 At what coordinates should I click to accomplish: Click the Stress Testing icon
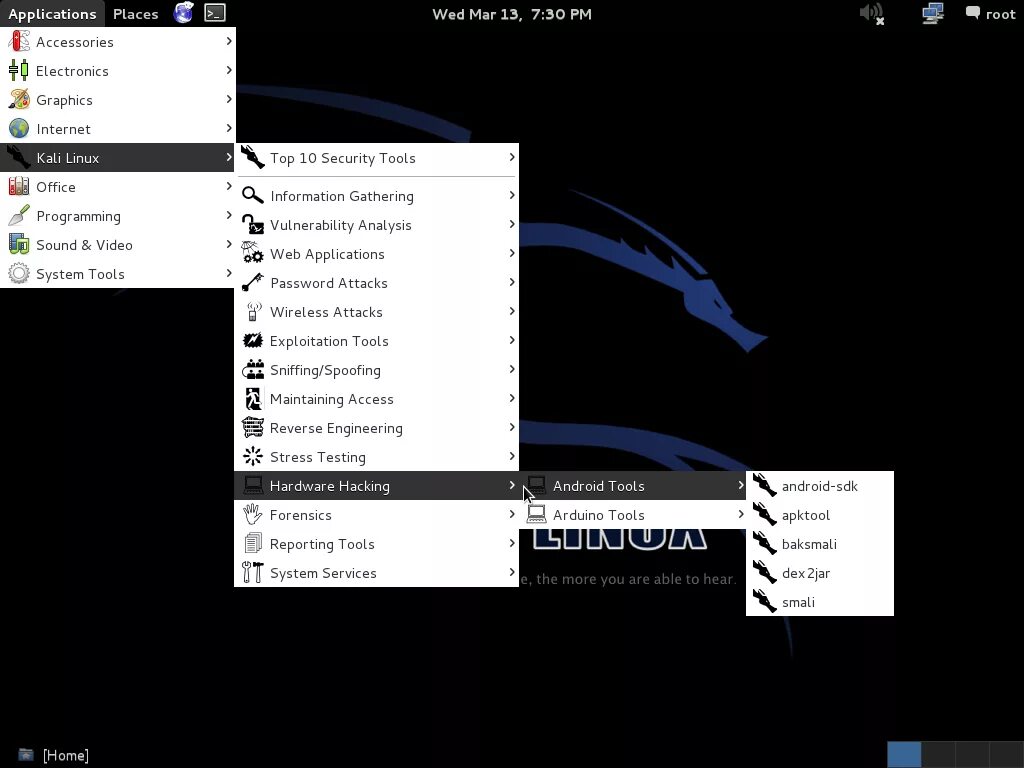(253, 457)
